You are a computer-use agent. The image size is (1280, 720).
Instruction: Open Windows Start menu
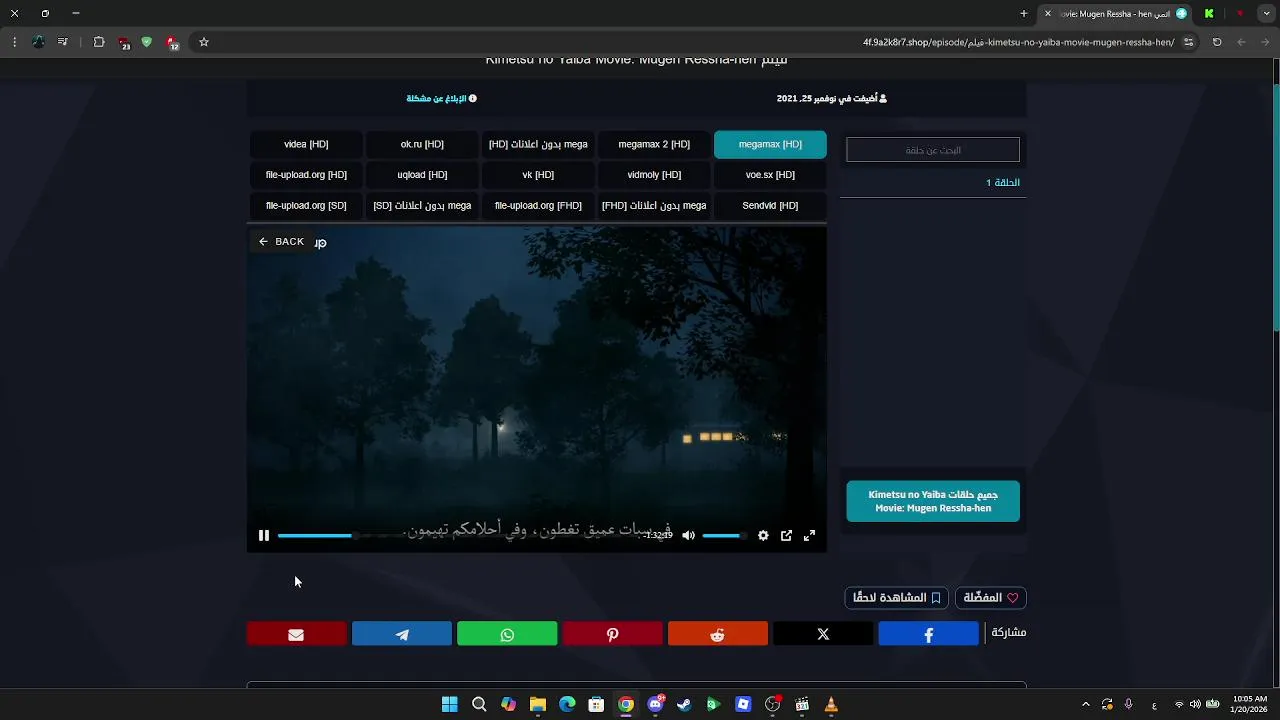point(450,704)
